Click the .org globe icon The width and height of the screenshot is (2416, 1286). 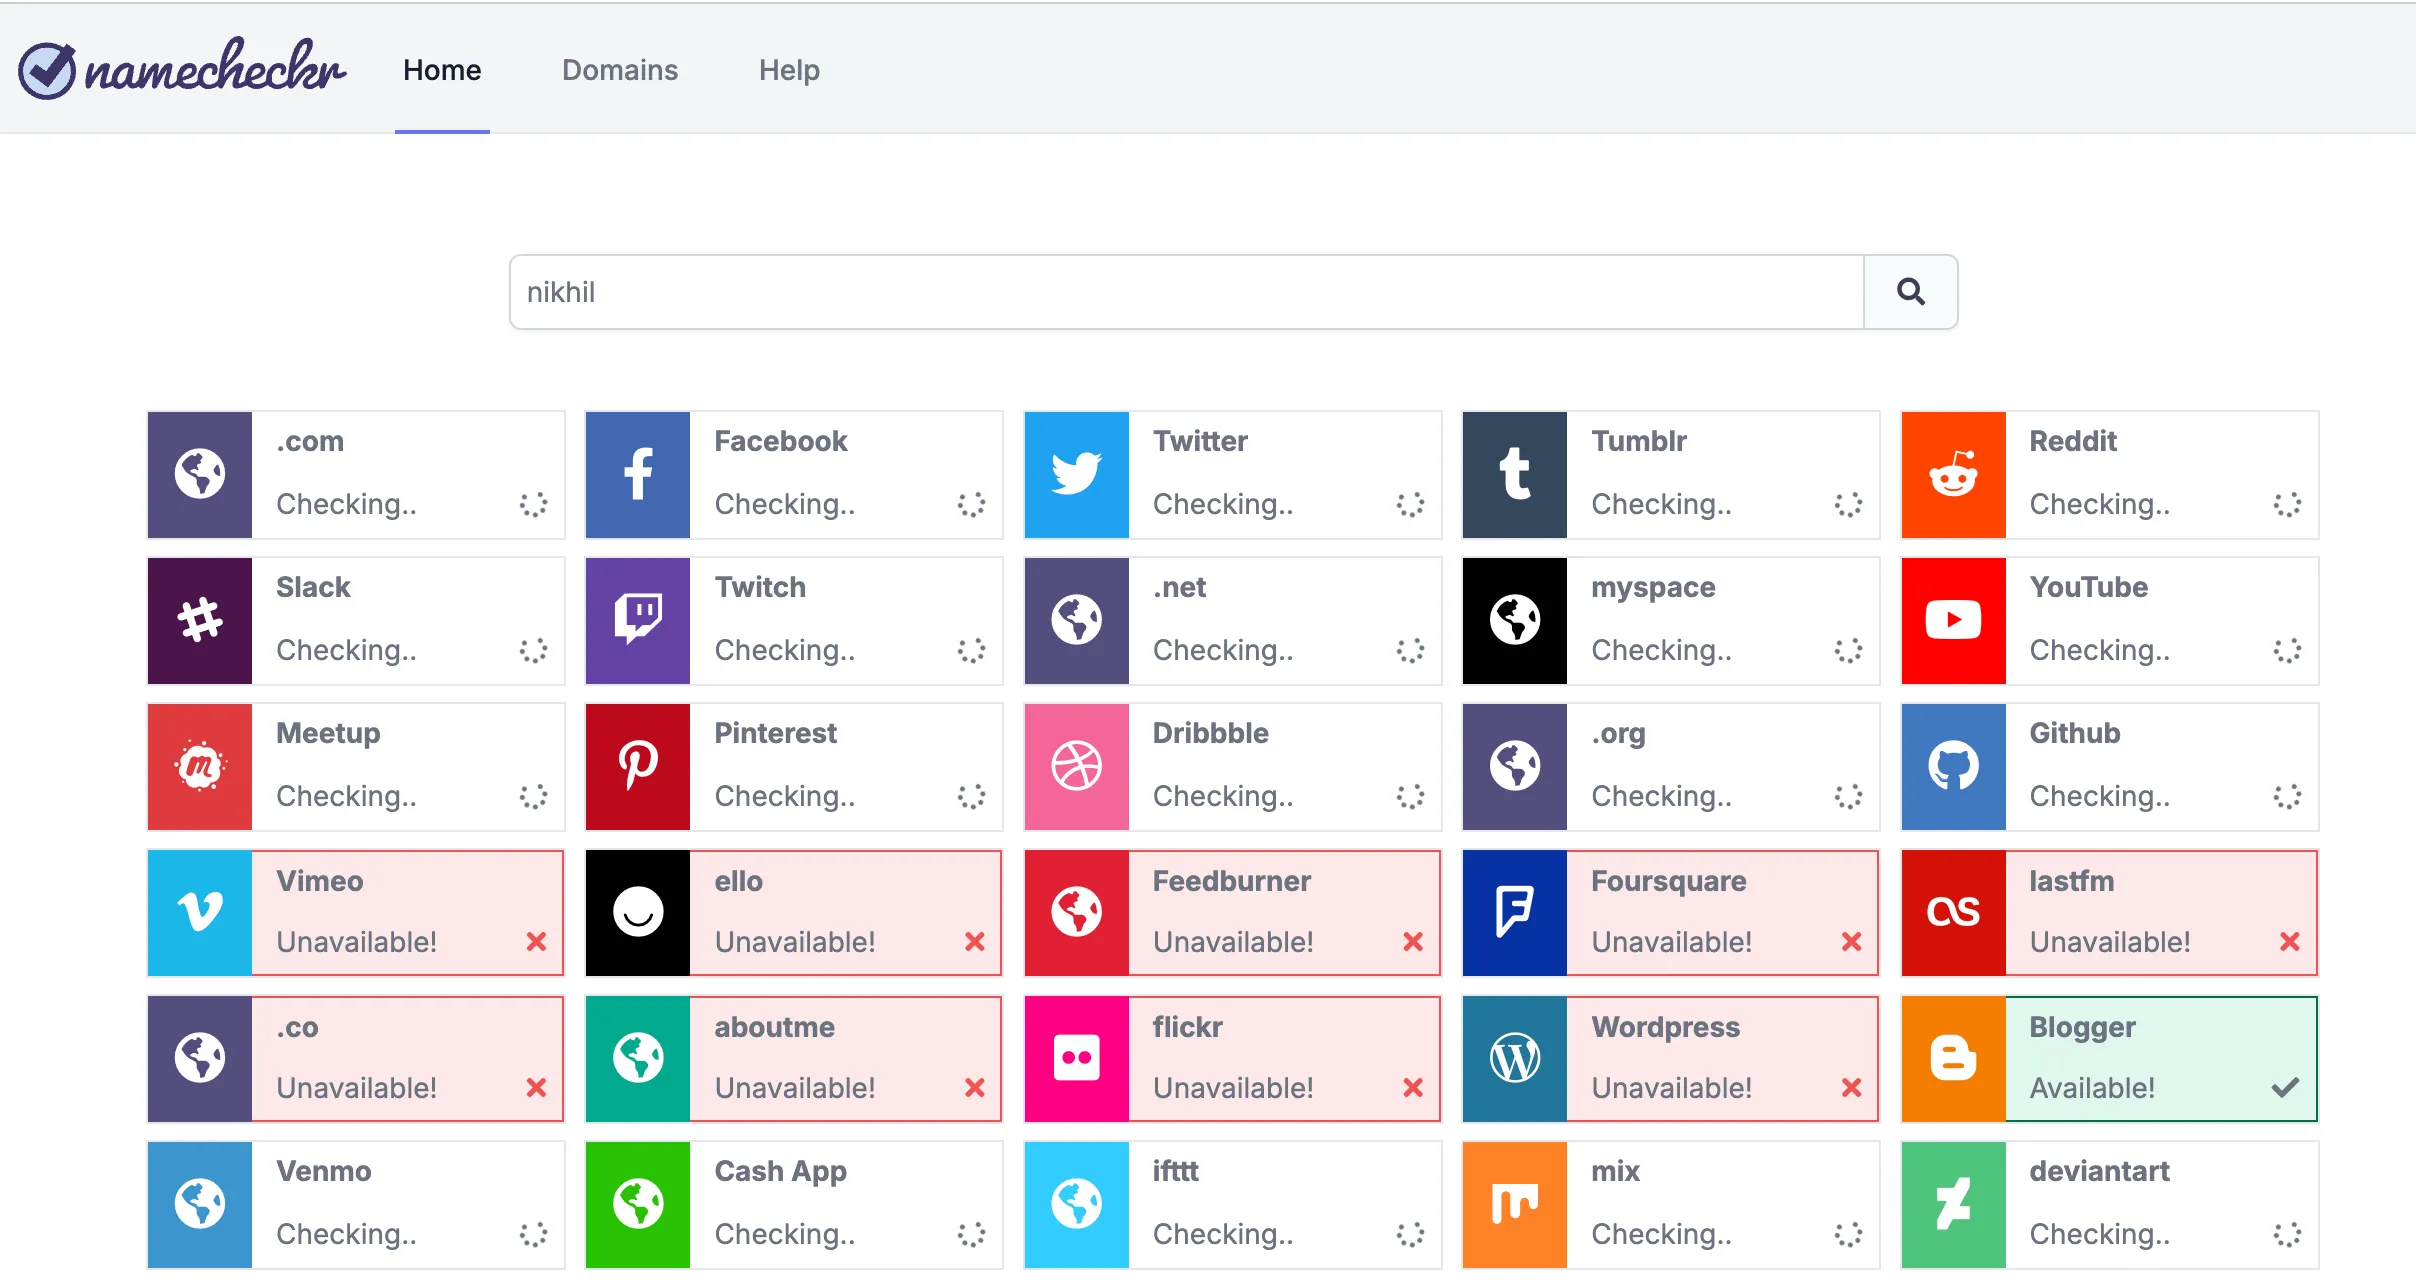(1515, 767)
